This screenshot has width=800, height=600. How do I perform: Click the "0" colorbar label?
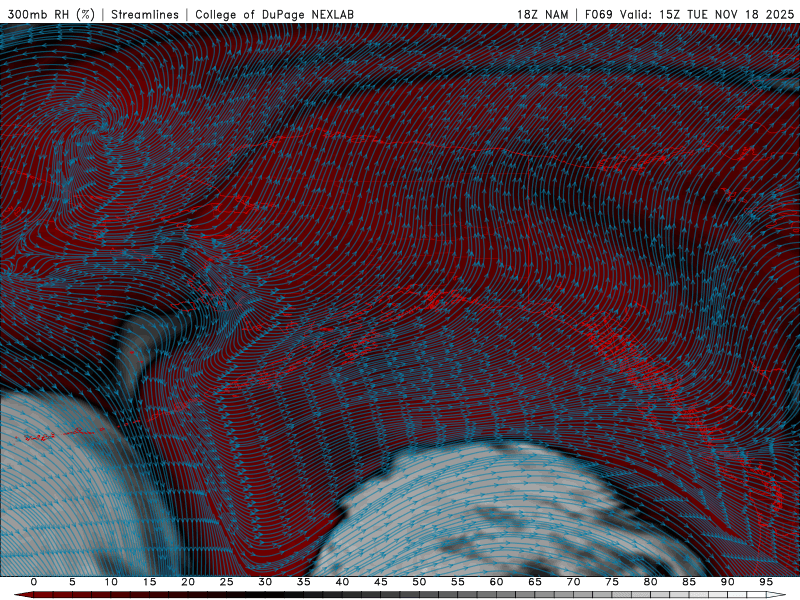[x=34, y=582]
